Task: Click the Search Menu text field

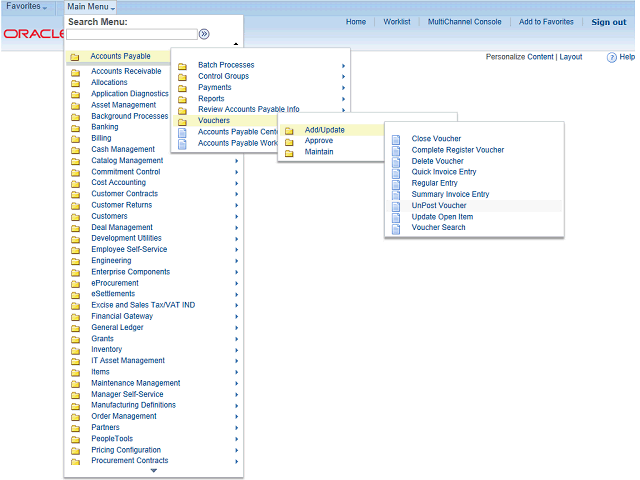Action: point(131,34)
